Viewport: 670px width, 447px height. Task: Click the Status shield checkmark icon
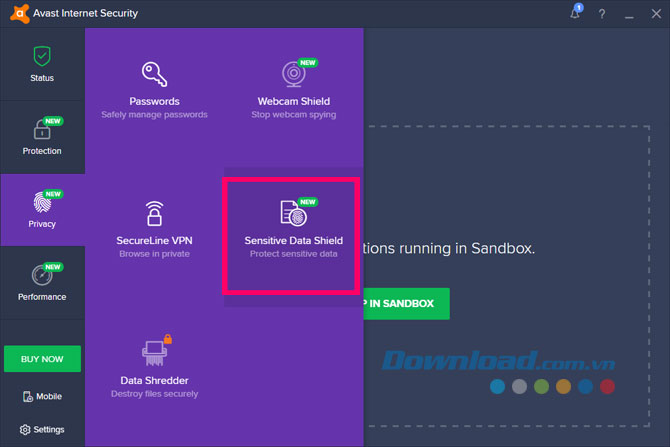[x=42, y=56]
